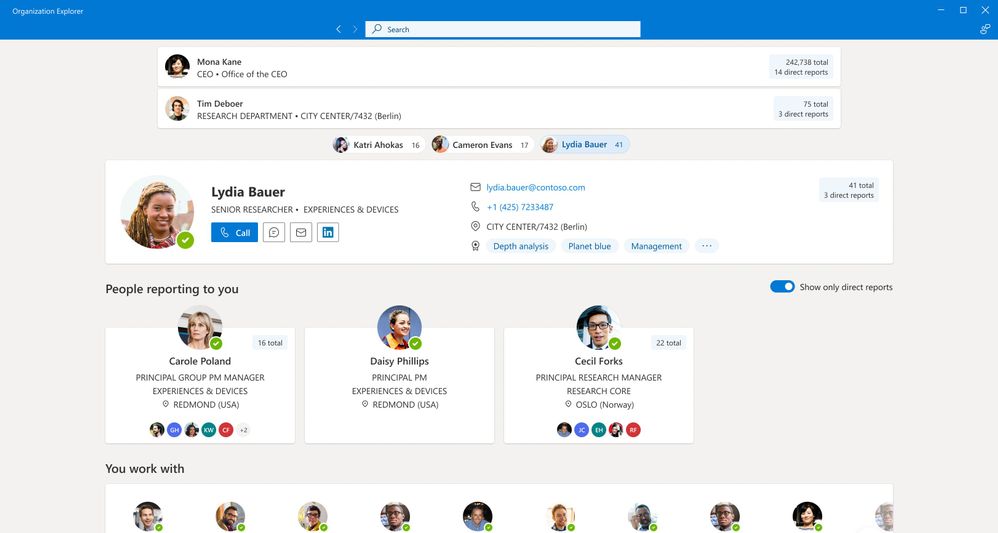Start a chat with Lydia Bauer
998x533 pixels.
274,232
